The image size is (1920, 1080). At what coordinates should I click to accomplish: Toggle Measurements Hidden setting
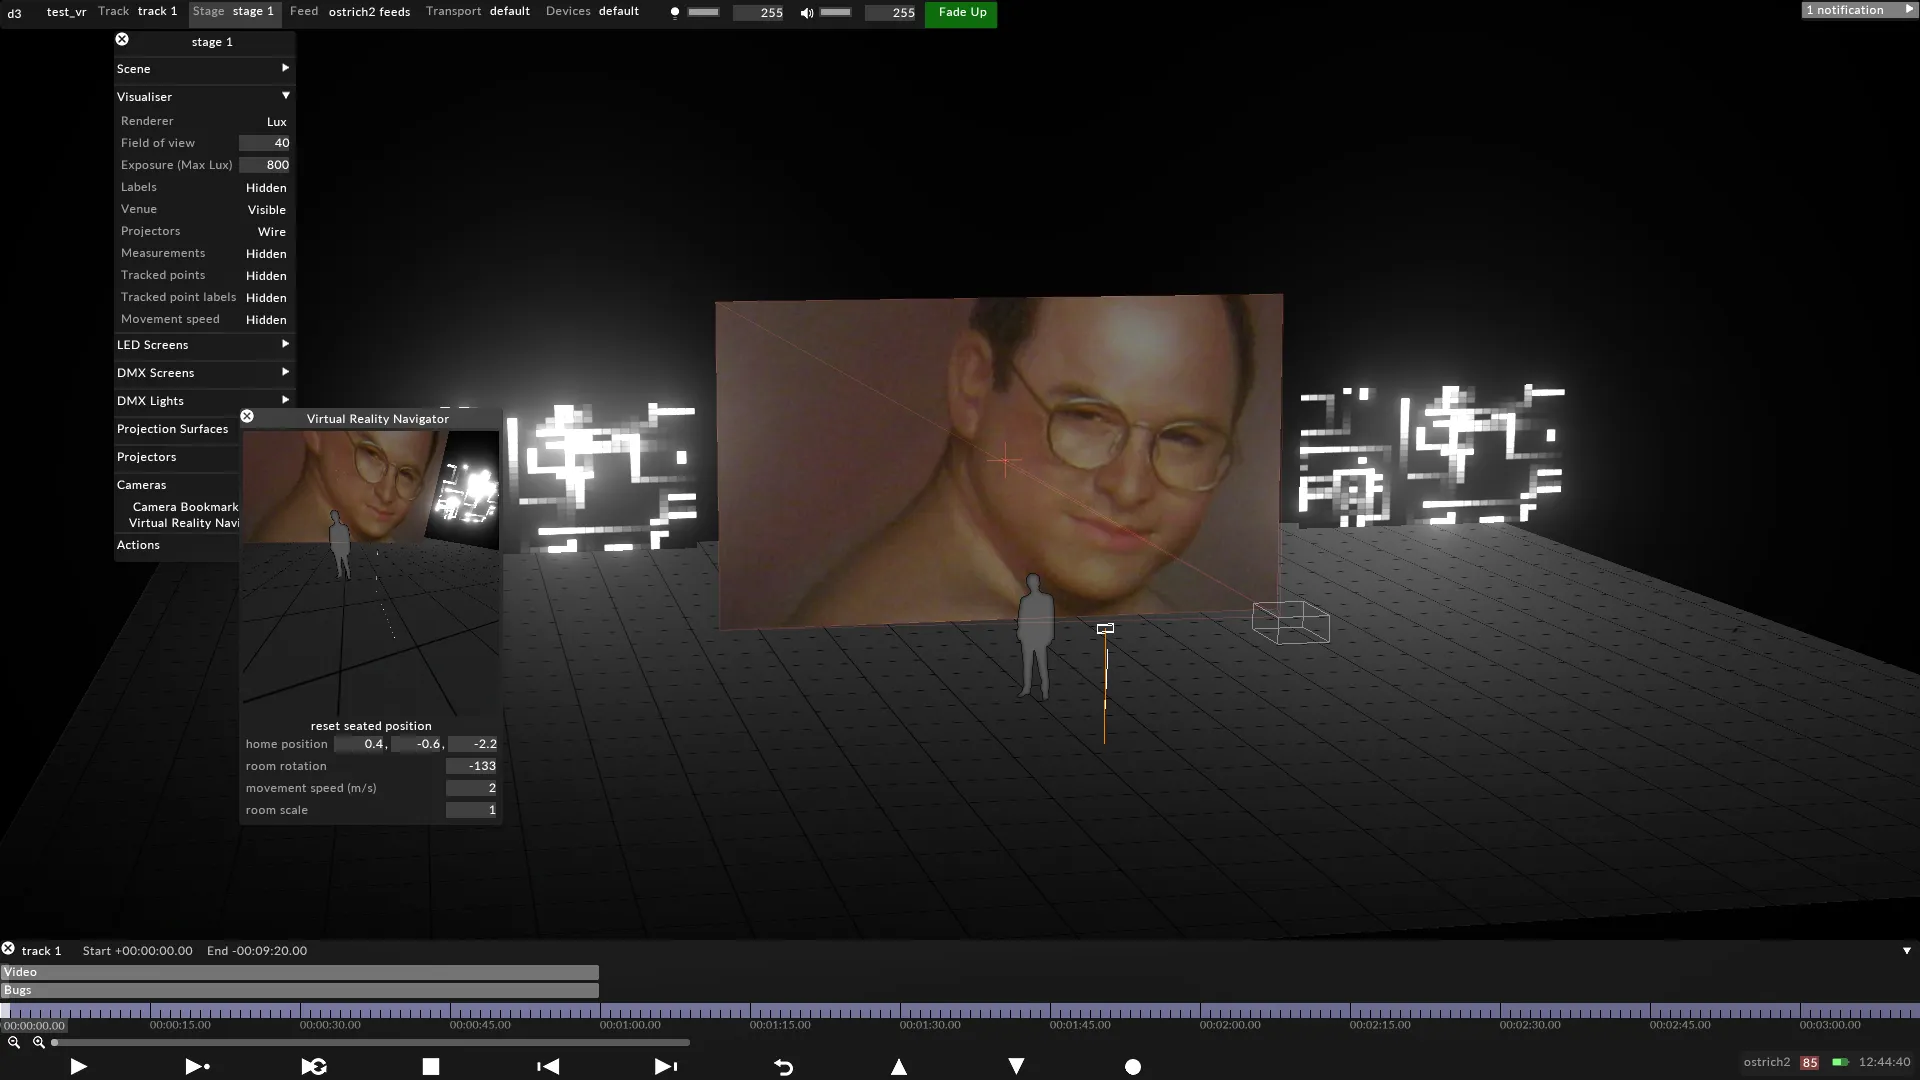[x=265, y=254]
